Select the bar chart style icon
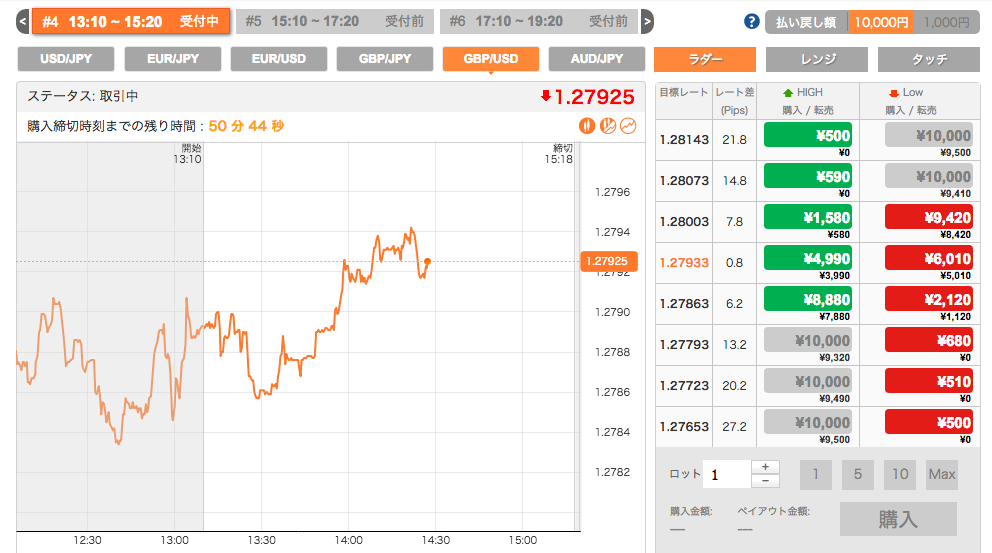This screenshot has width=992, height=553. [608, 126]
